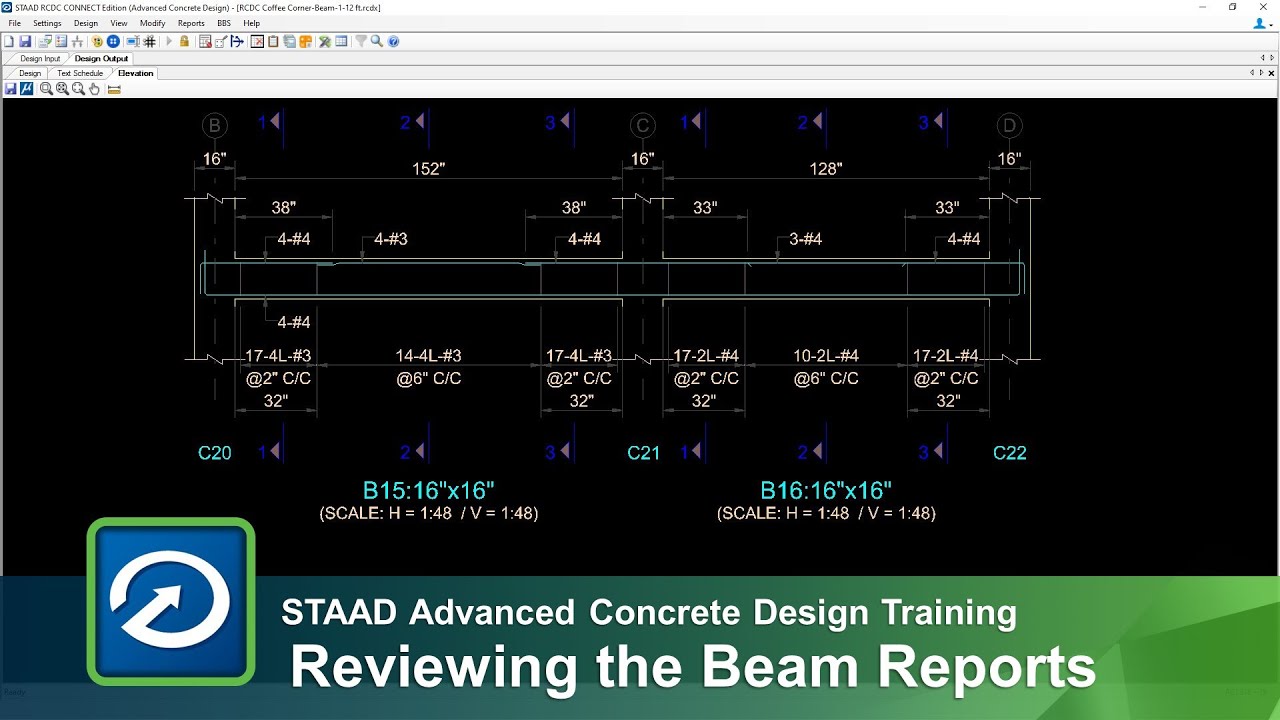Screen dimensions: 1280x720
Task: Click the New file icon
Action: coord(9,42)
